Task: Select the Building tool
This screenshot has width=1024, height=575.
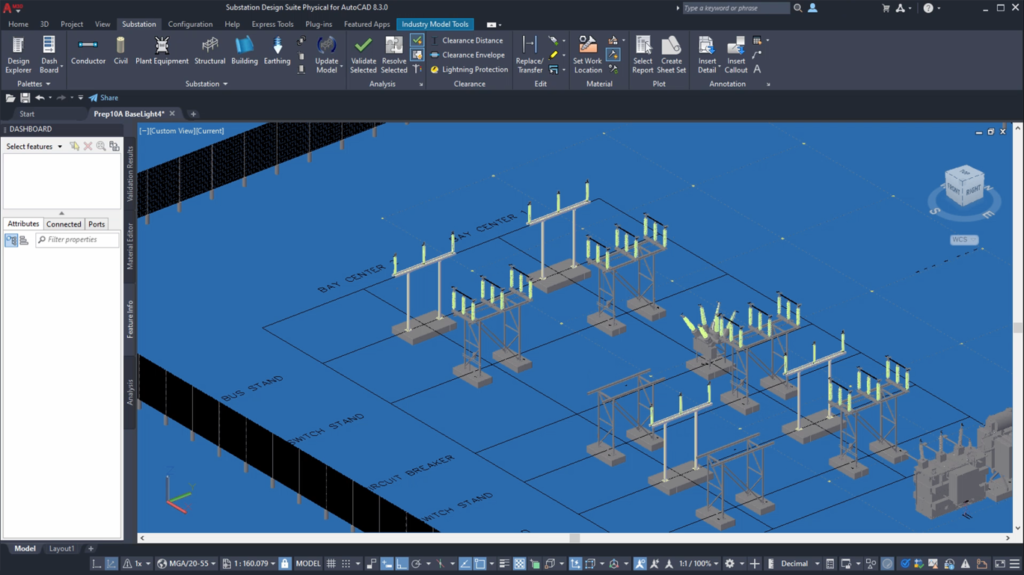Action: pyautogui.click(x=244, y=51)
